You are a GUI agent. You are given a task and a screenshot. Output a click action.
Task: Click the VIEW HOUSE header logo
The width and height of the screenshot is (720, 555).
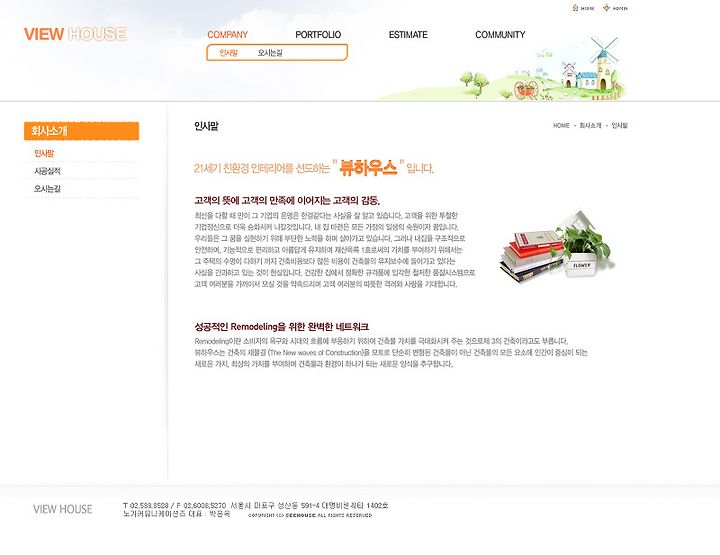(75, 34)
